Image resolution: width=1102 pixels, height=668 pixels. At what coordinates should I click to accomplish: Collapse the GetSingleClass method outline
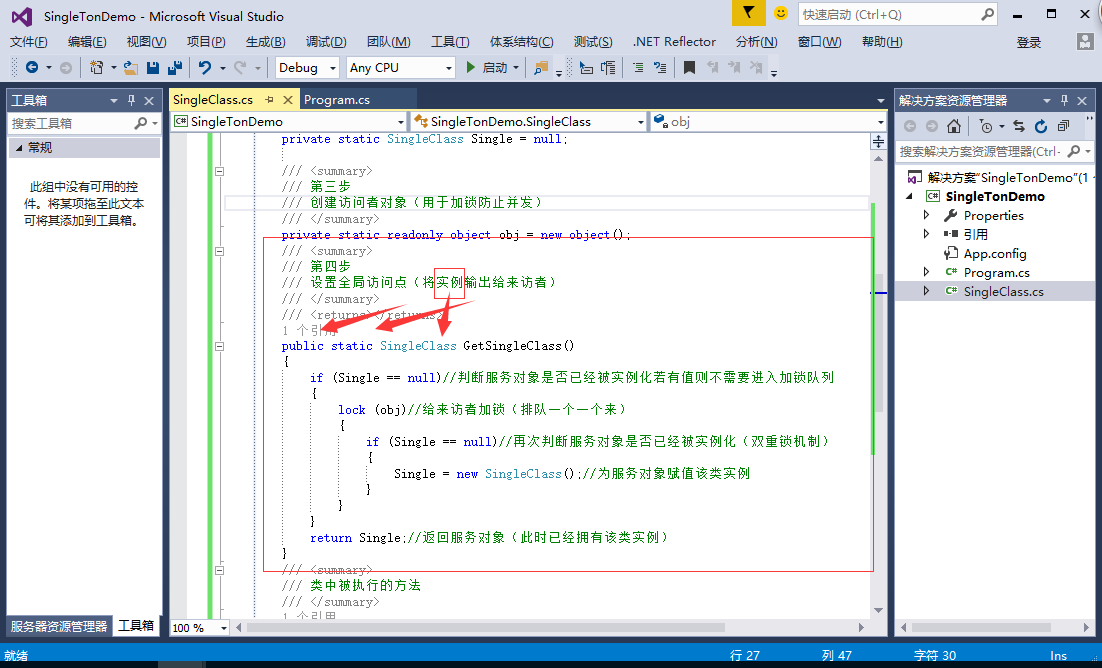click(x=219, y=346)
